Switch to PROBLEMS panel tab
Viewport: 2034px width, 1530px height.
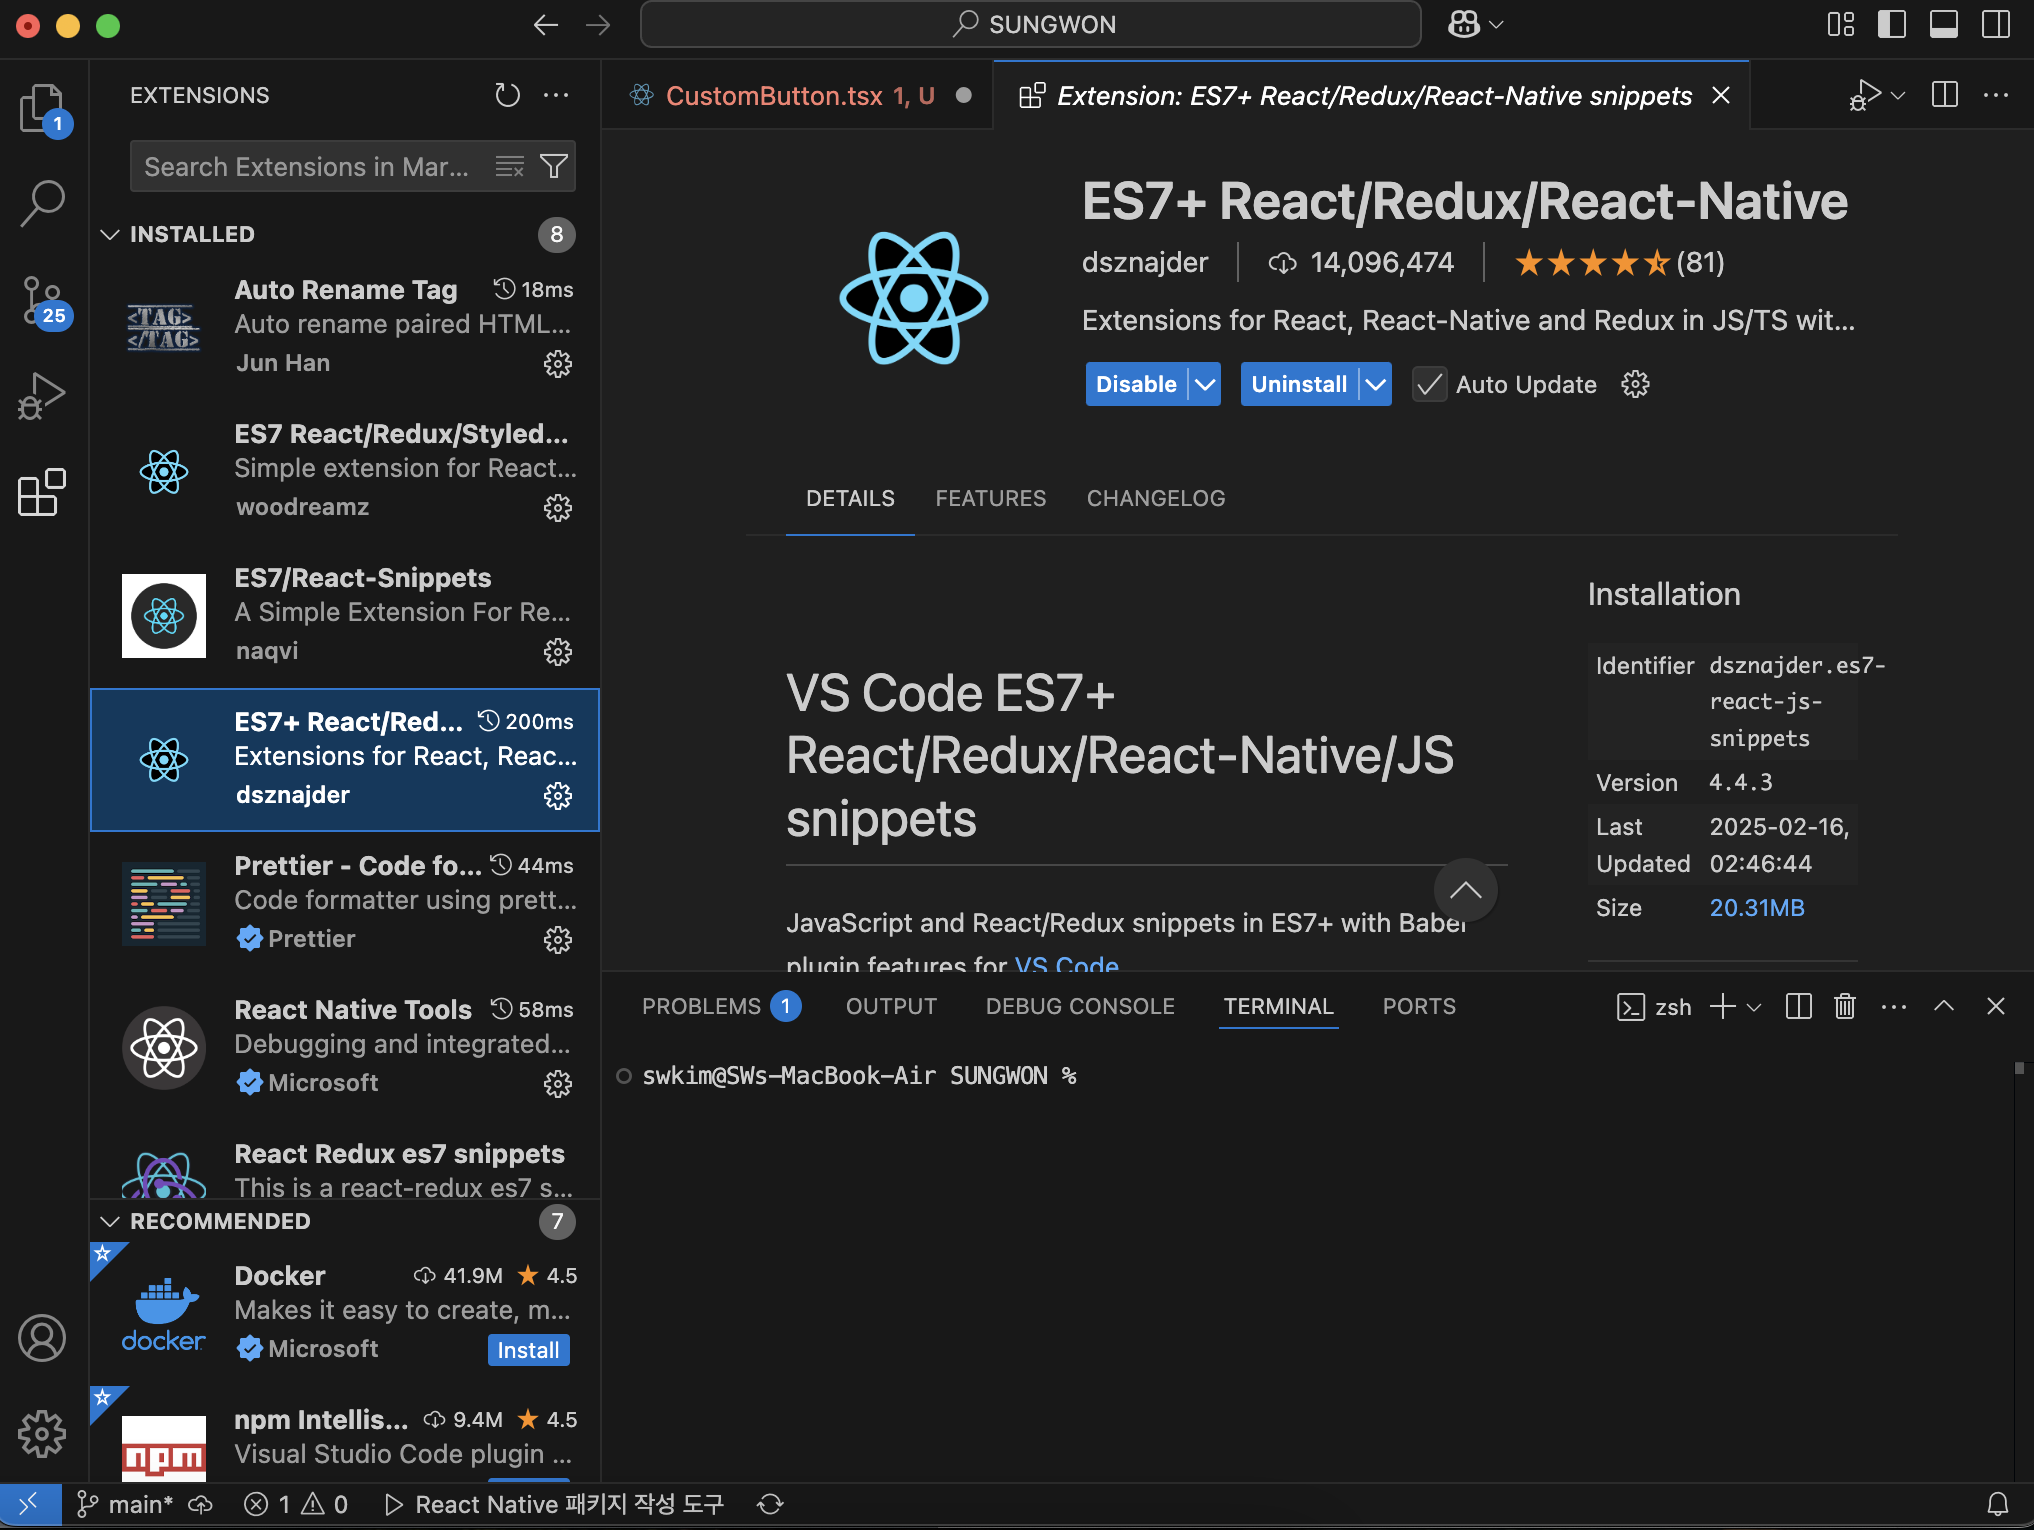tap(720, 1006)
